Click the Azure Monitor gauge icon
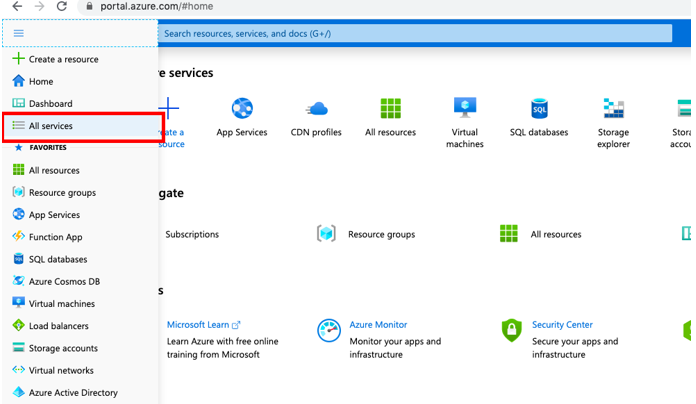Viewport: 696px width, 404px height. pyautogui.click(x=329, y=330)
